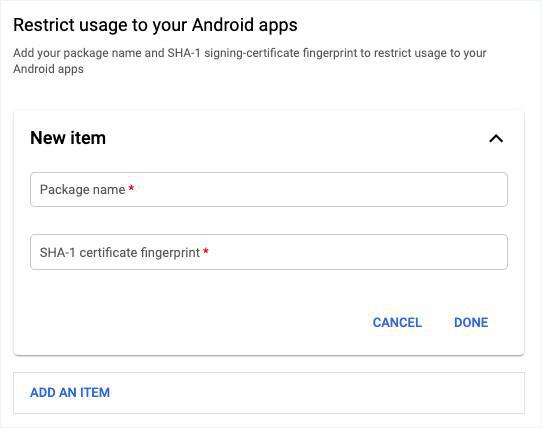
Task: Click the red asterisk beside SHA-1 fingerprint
Action: click(206, 251)
